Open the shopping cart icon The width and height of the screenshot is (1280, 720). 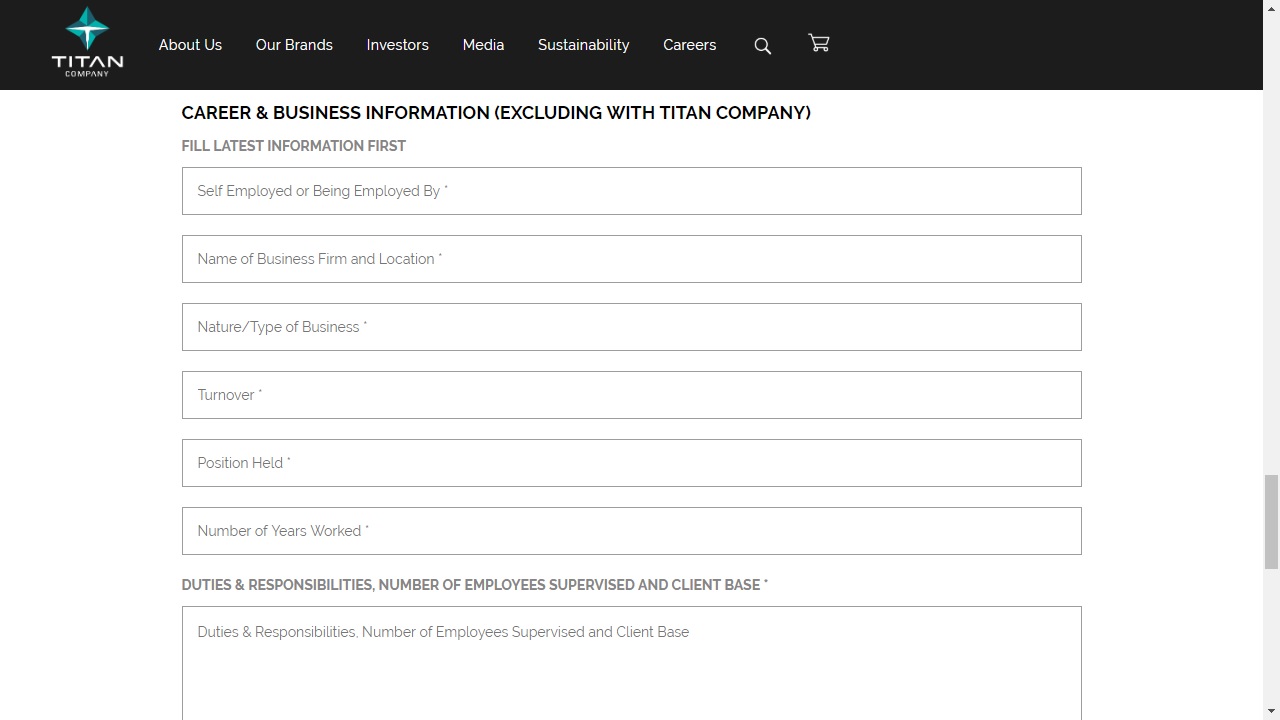click(x=819, y=43)
